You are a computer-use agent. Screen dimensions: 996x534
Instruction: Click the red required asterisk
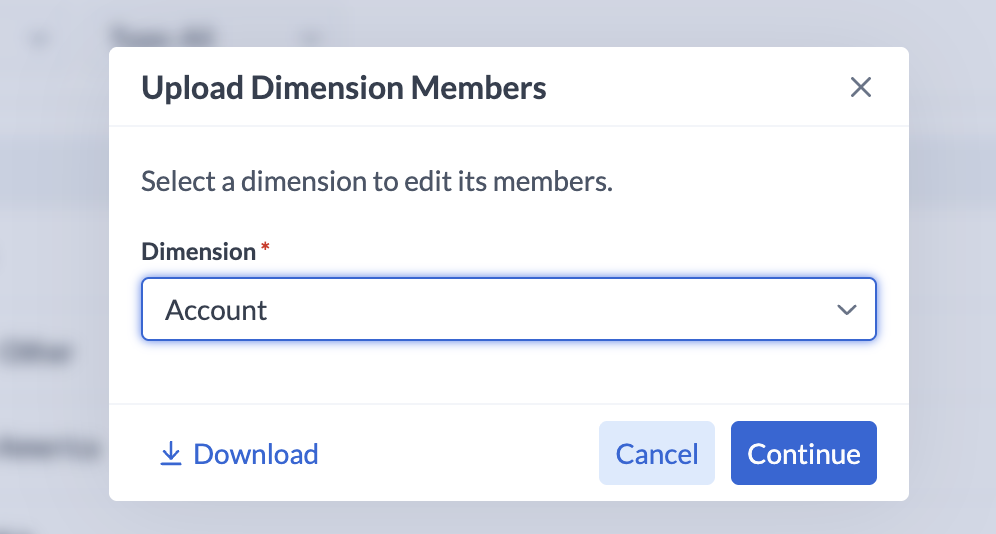pos(265,248)
